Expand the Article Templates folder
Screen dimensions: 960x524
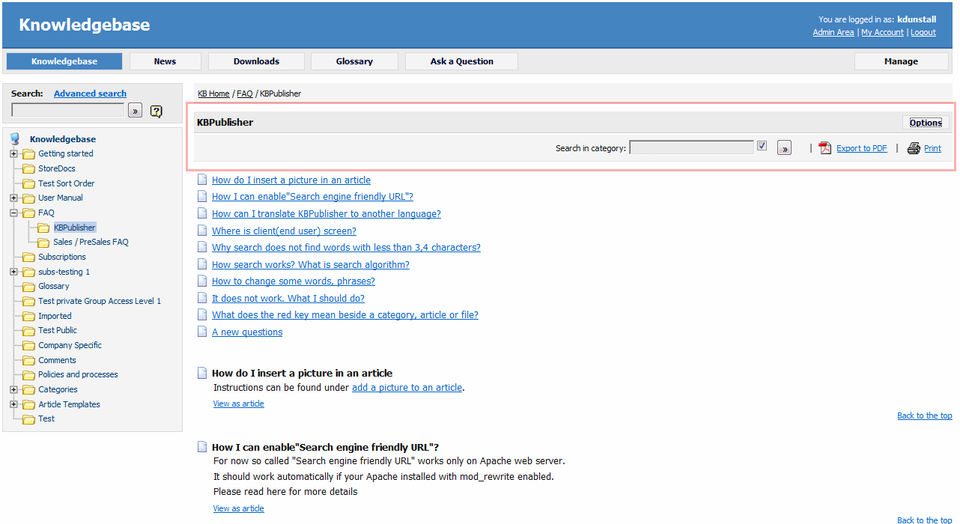(13, 404)
